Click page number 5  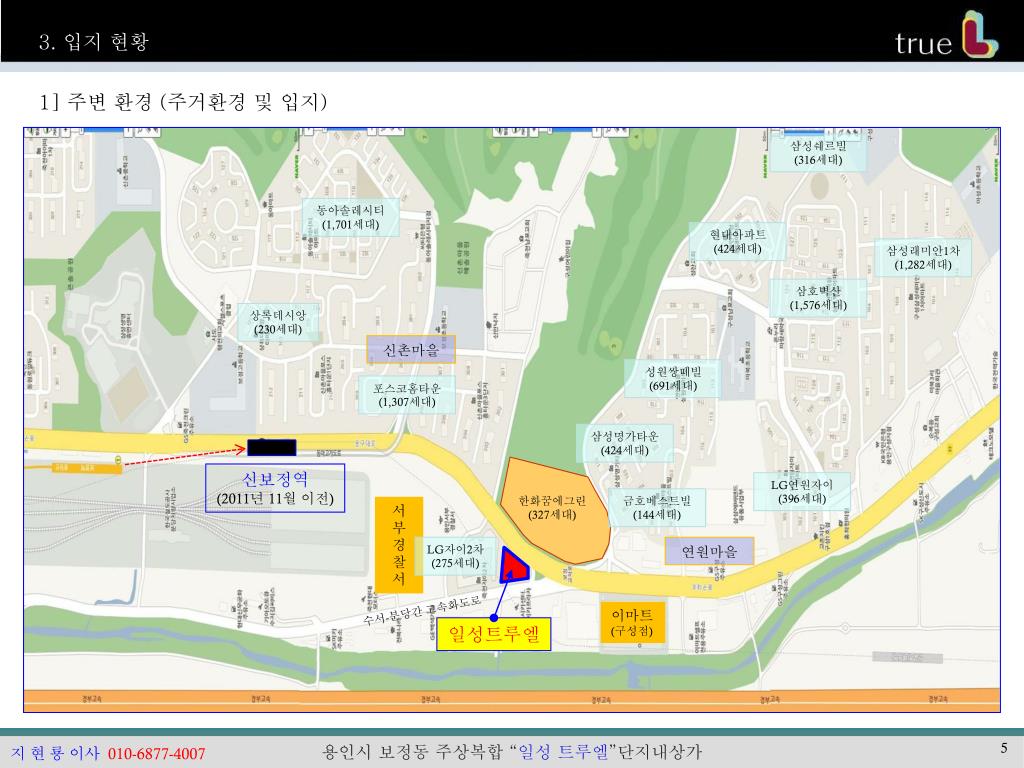click(x=1004, y=748)
